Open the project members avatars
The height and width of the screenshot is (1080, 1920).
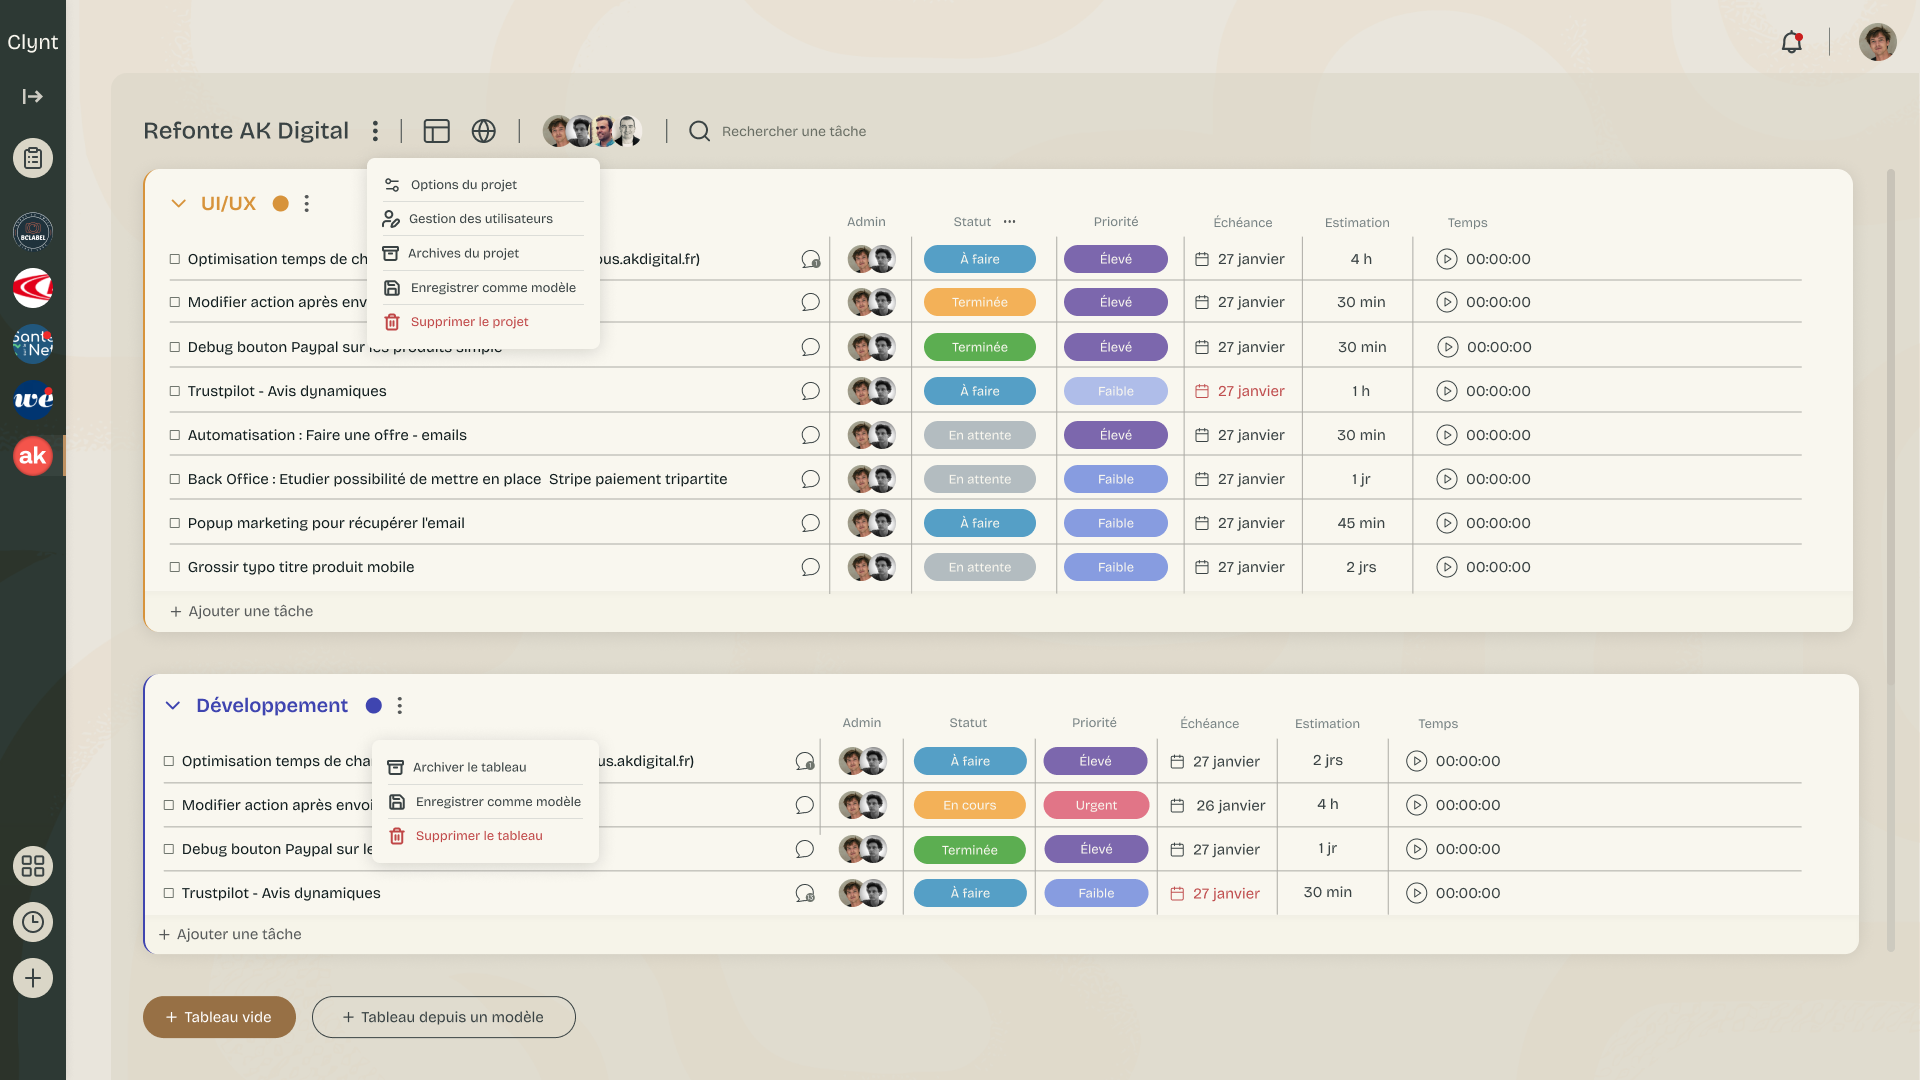point(592,131)
